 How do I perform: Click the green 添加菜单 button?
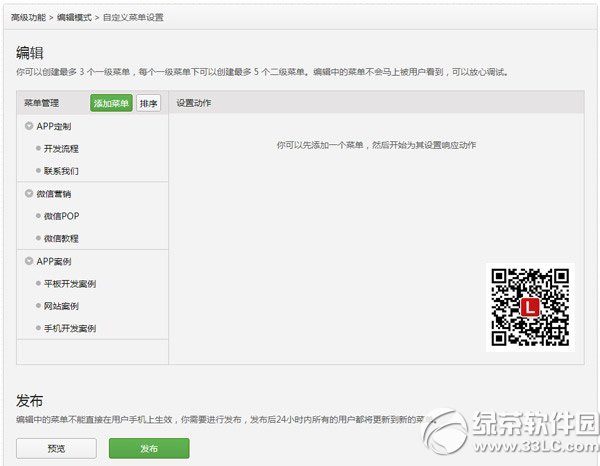(x=111, y=103)
